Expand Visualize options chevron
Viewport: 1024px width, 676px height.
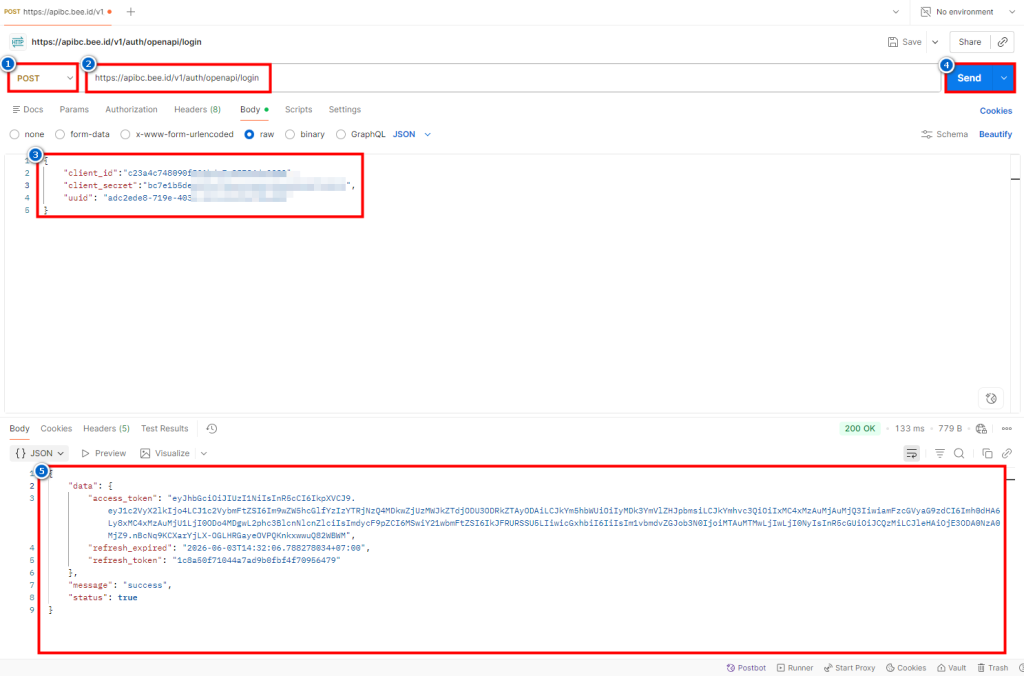pyautogui.click(x=204, y=453)
